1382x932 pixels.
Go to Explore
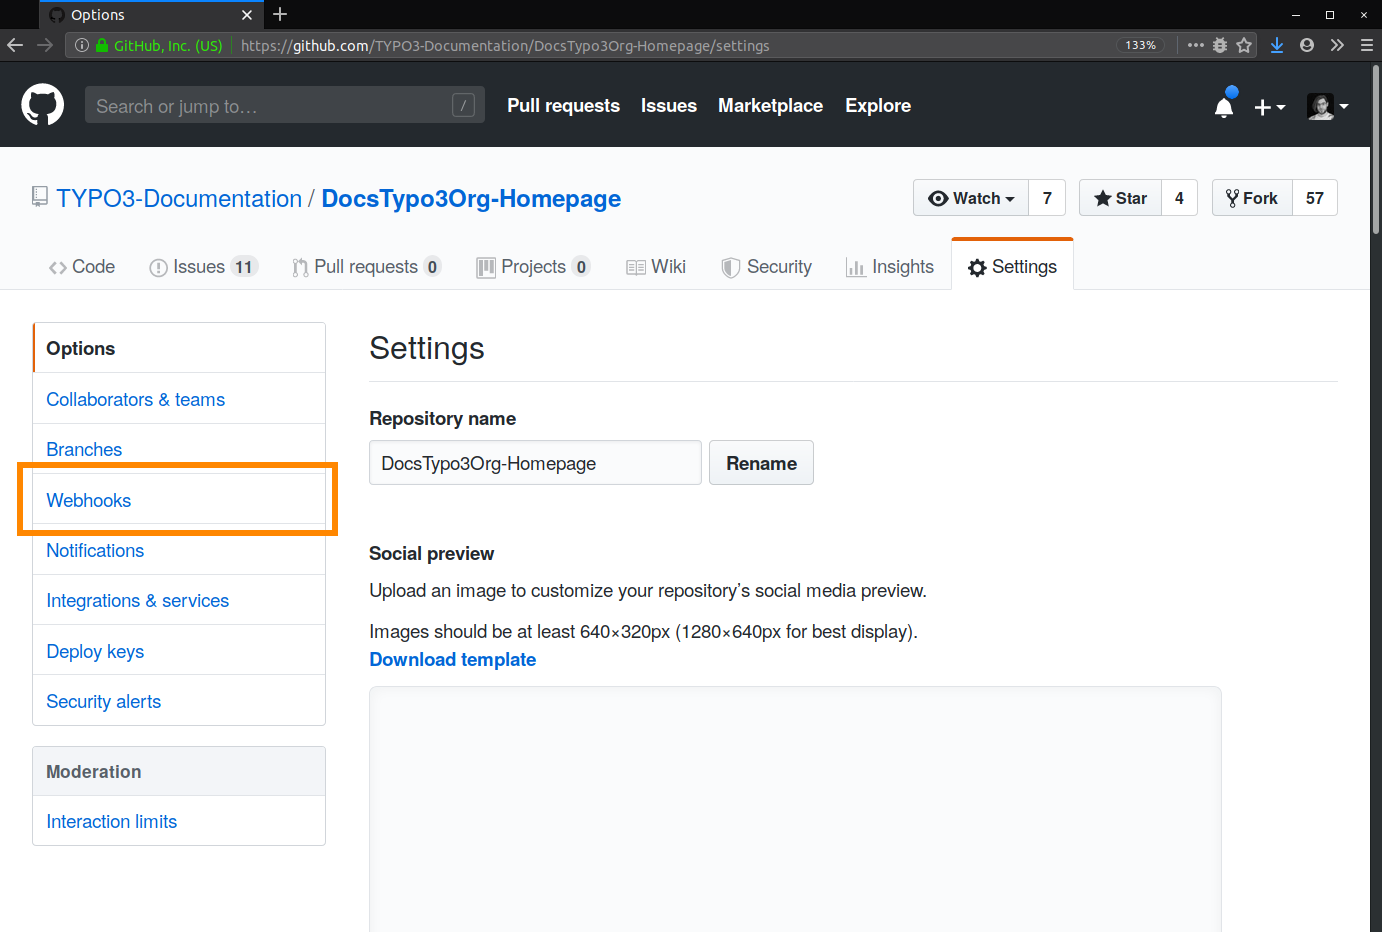point(878,106)
